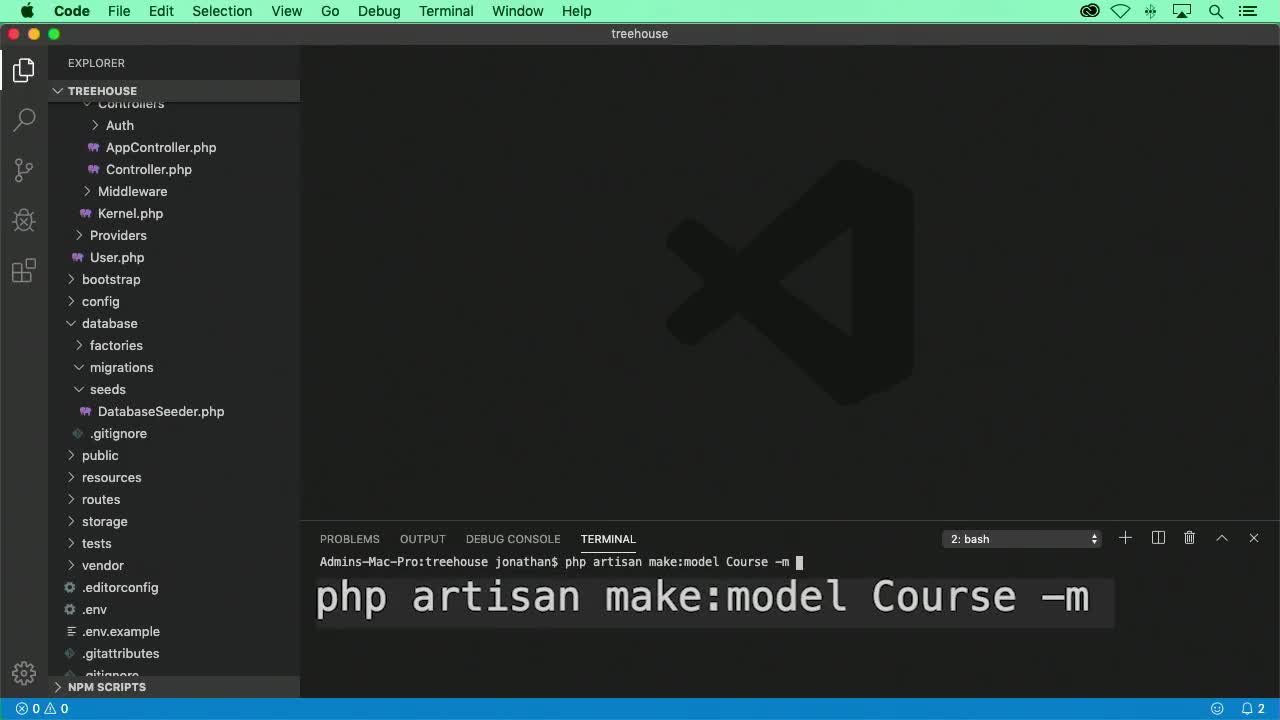Open the Source Control icon

[x=23, y=170]
